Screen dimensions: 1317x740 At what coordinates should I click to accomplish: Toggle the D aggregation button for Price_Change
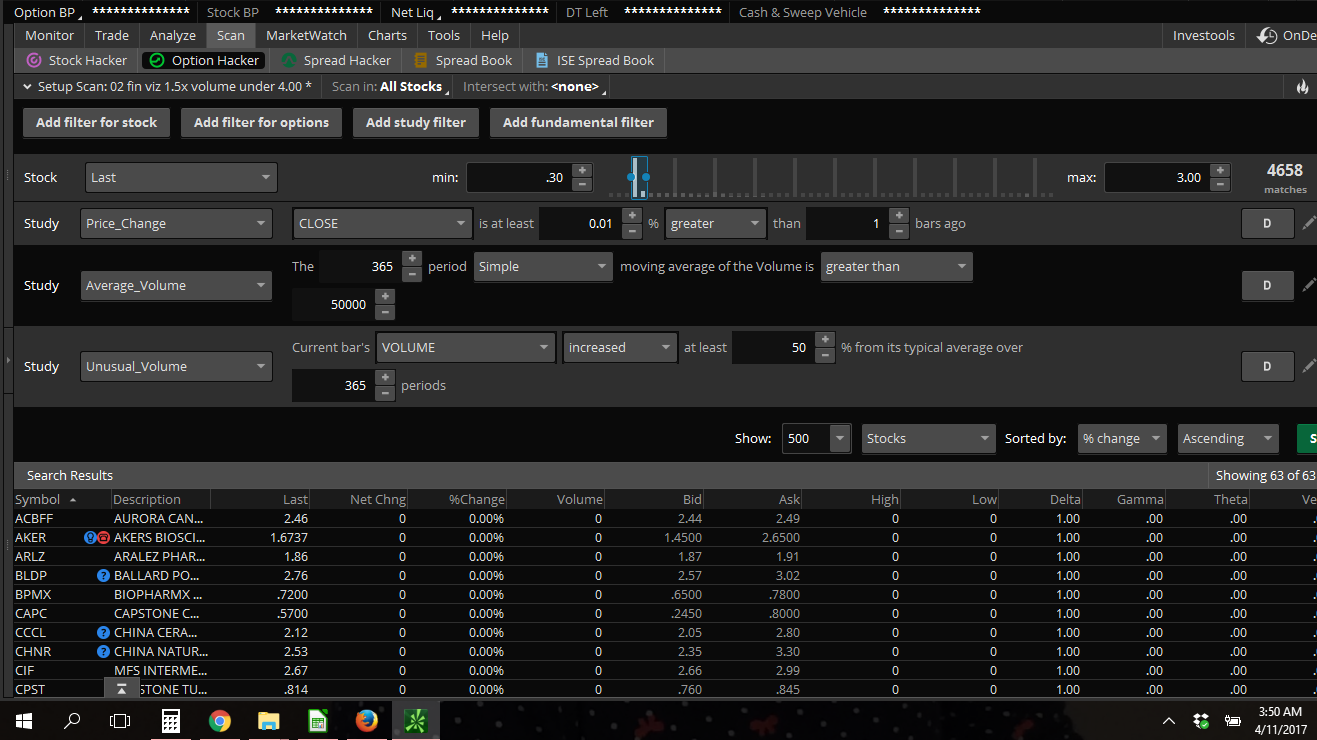pos(1266,223)
